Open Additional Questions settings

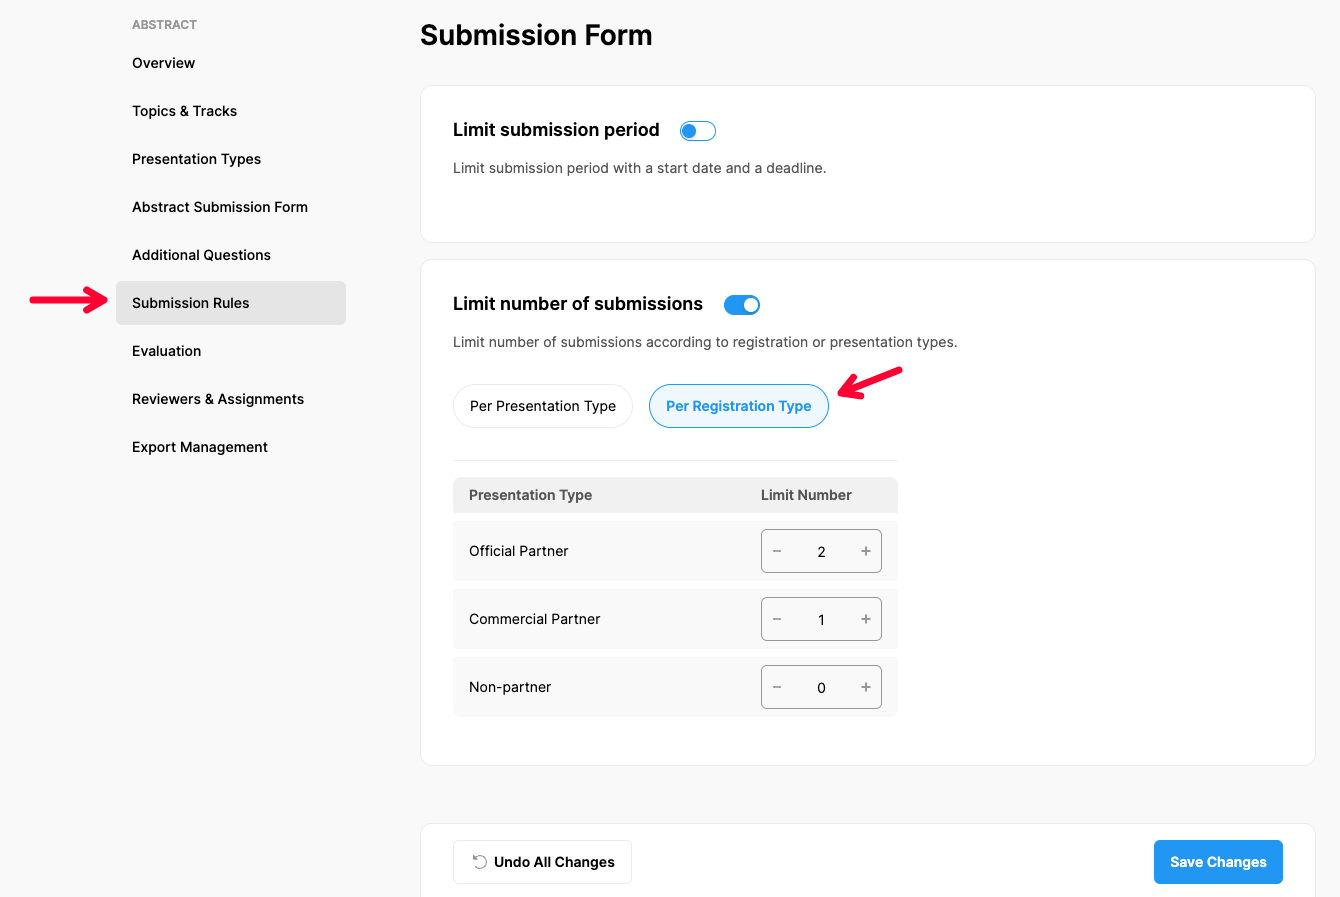pyautogui.click(x=202, y=255)
